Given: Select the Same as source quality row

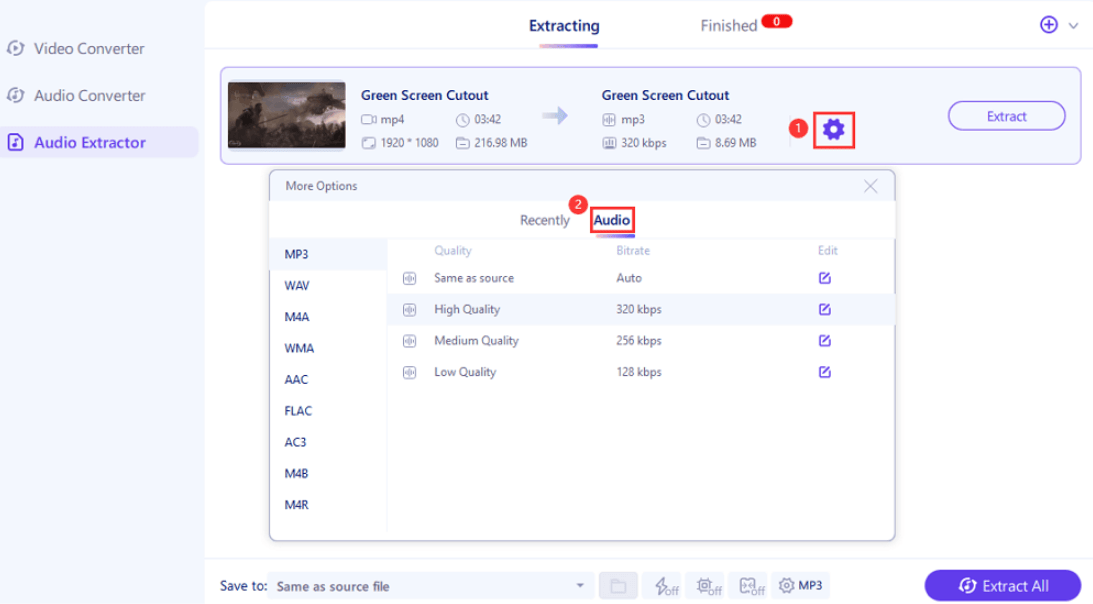Looking at the screenshot, I should point(641,278).
